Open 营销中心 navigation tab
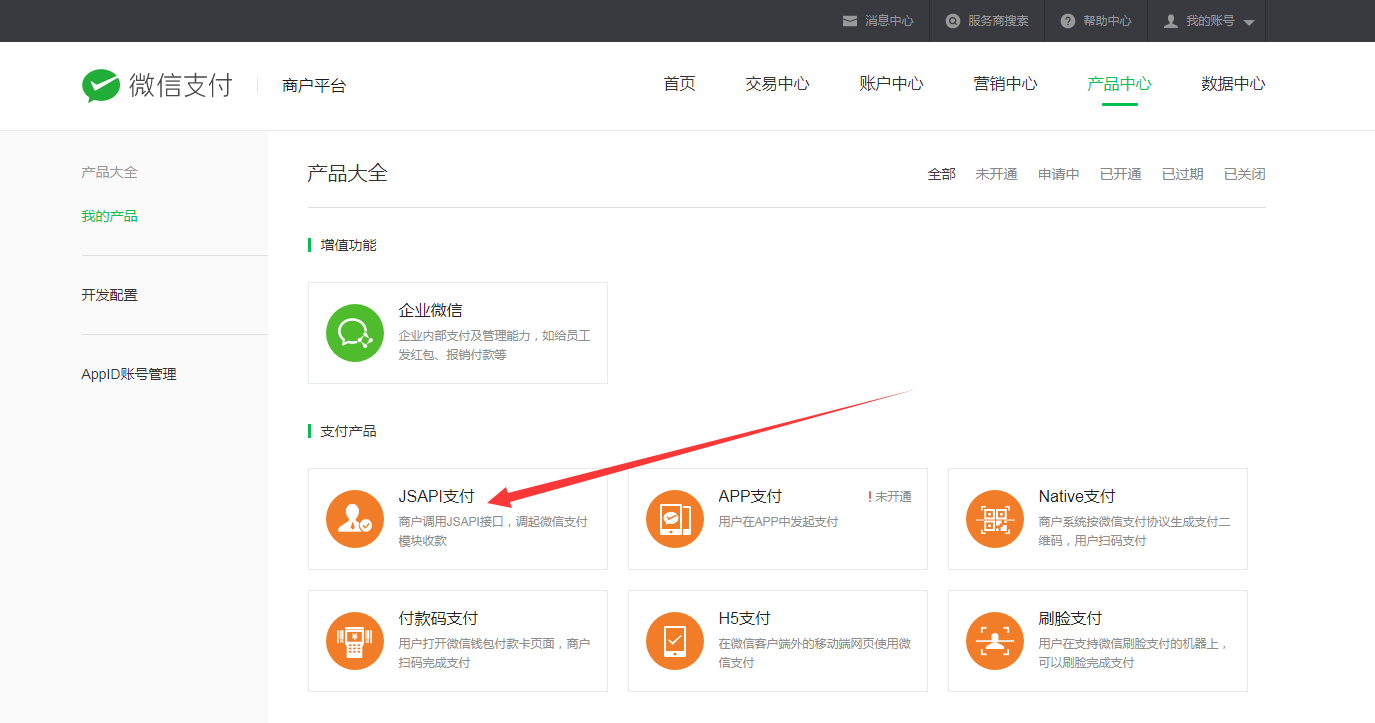Viewport: 1375px width, 723px height. (1005, 84)
